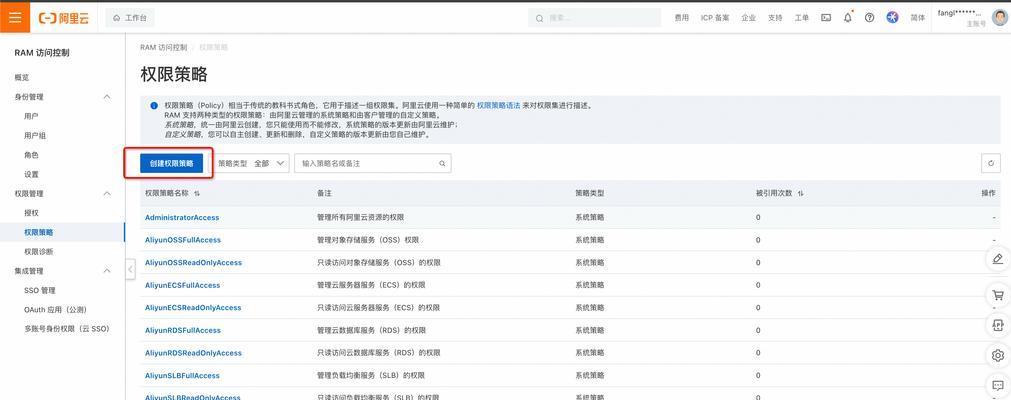Open the floating chat feedback icon

998,386
